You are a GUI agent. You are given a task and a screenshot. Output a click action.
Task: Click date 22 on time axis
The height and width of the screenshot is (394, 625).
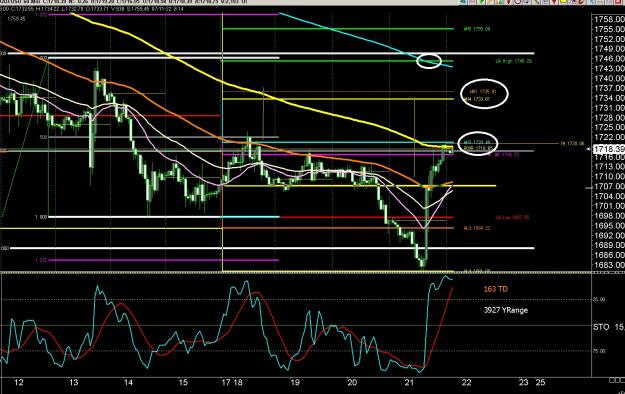(x=466, y=382)
